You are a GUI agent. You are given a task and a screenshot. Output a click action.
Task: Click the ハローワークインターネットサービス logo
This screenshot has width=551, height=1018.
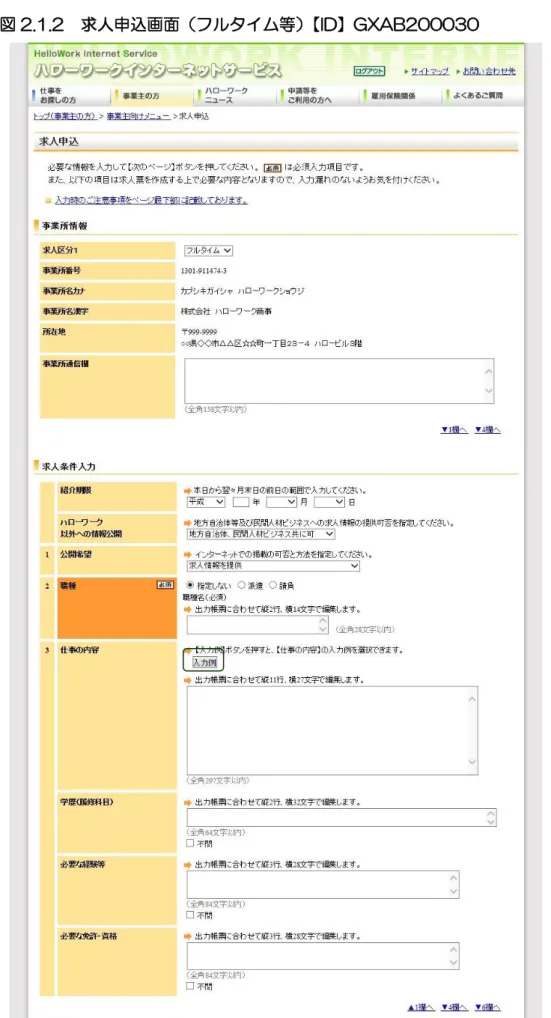point(158,70)
